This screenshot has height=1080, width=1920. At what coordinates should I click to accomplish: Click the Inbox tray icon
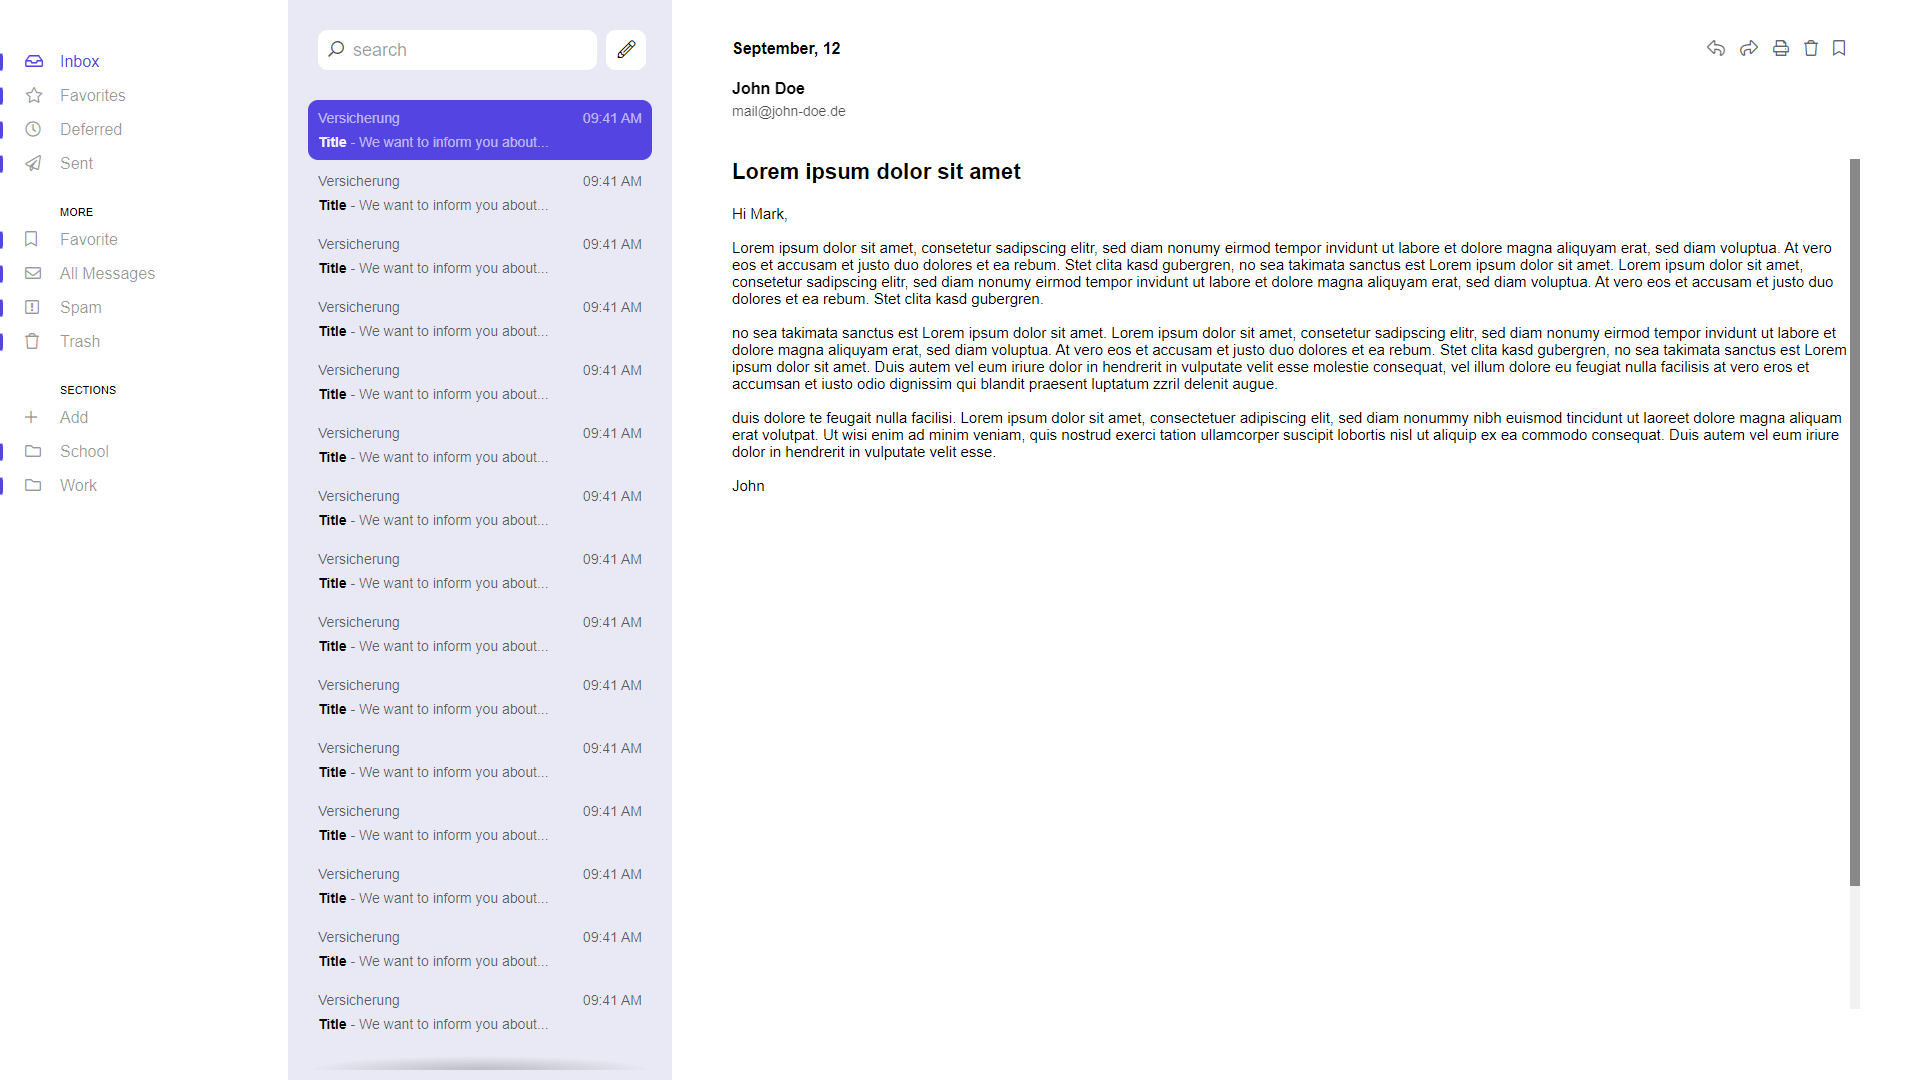point(34,61)
